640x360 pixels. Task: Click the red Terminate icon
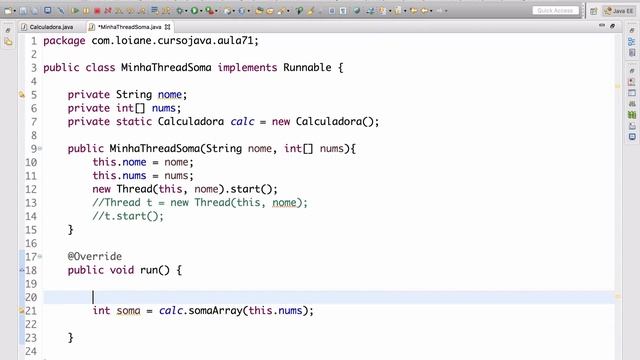(97, 11)
